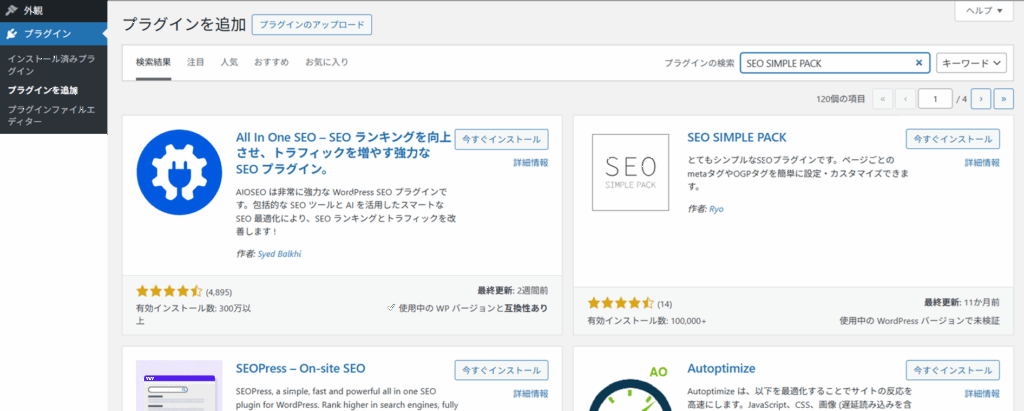
Task: Open the おすすめ tab
Action: [271, 63]
